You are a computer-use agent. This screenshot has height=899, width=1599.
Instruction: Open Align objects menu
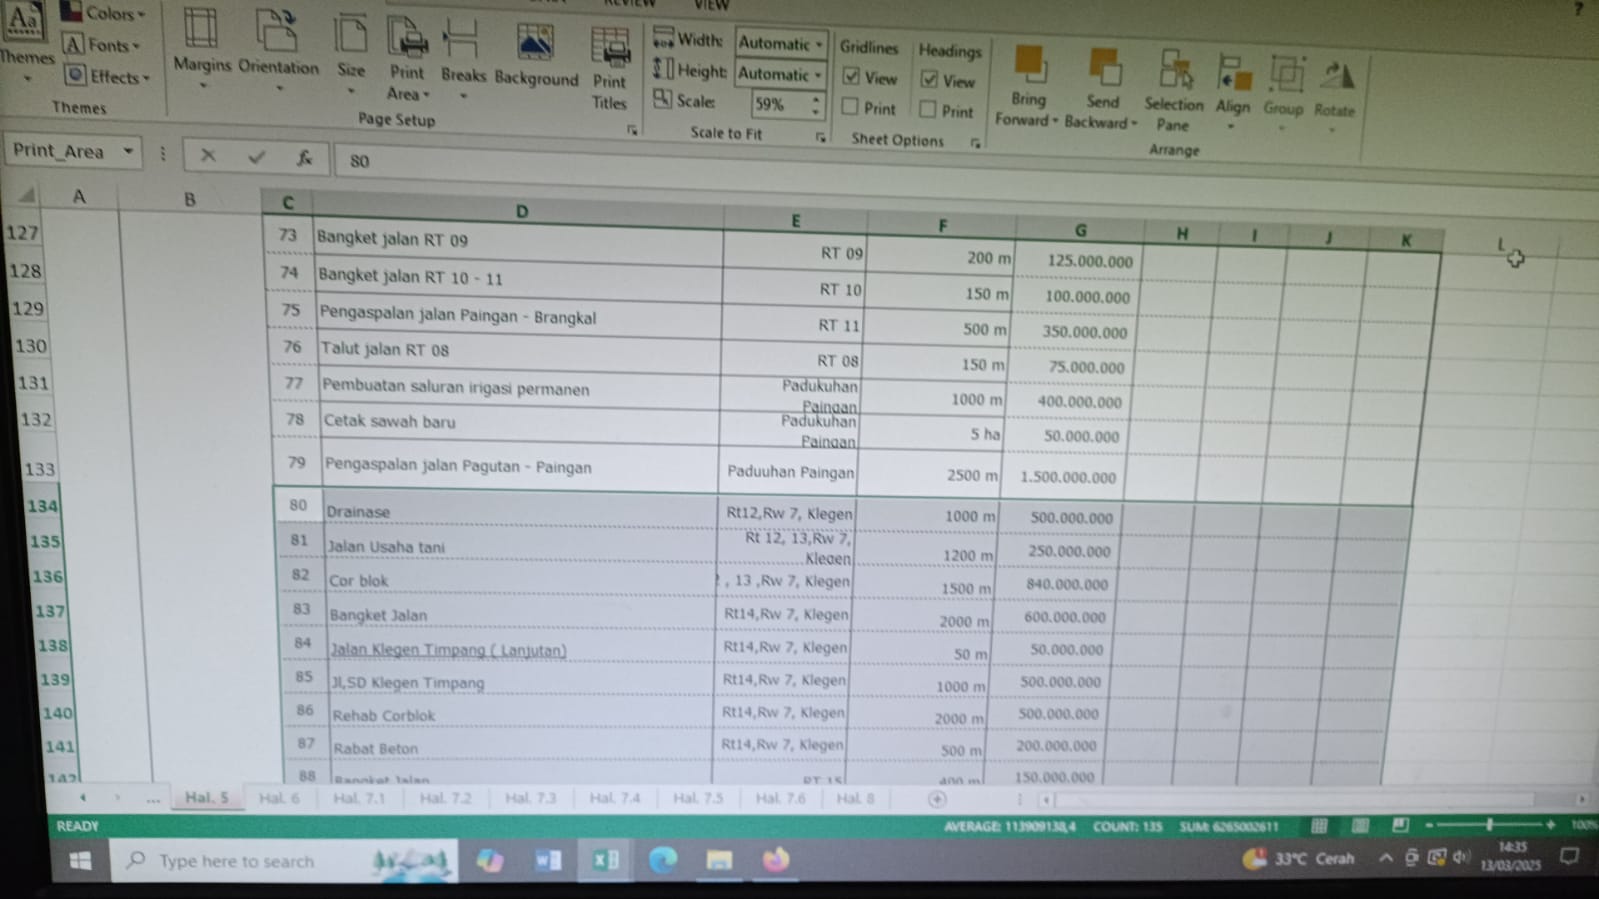[1233, 92]
